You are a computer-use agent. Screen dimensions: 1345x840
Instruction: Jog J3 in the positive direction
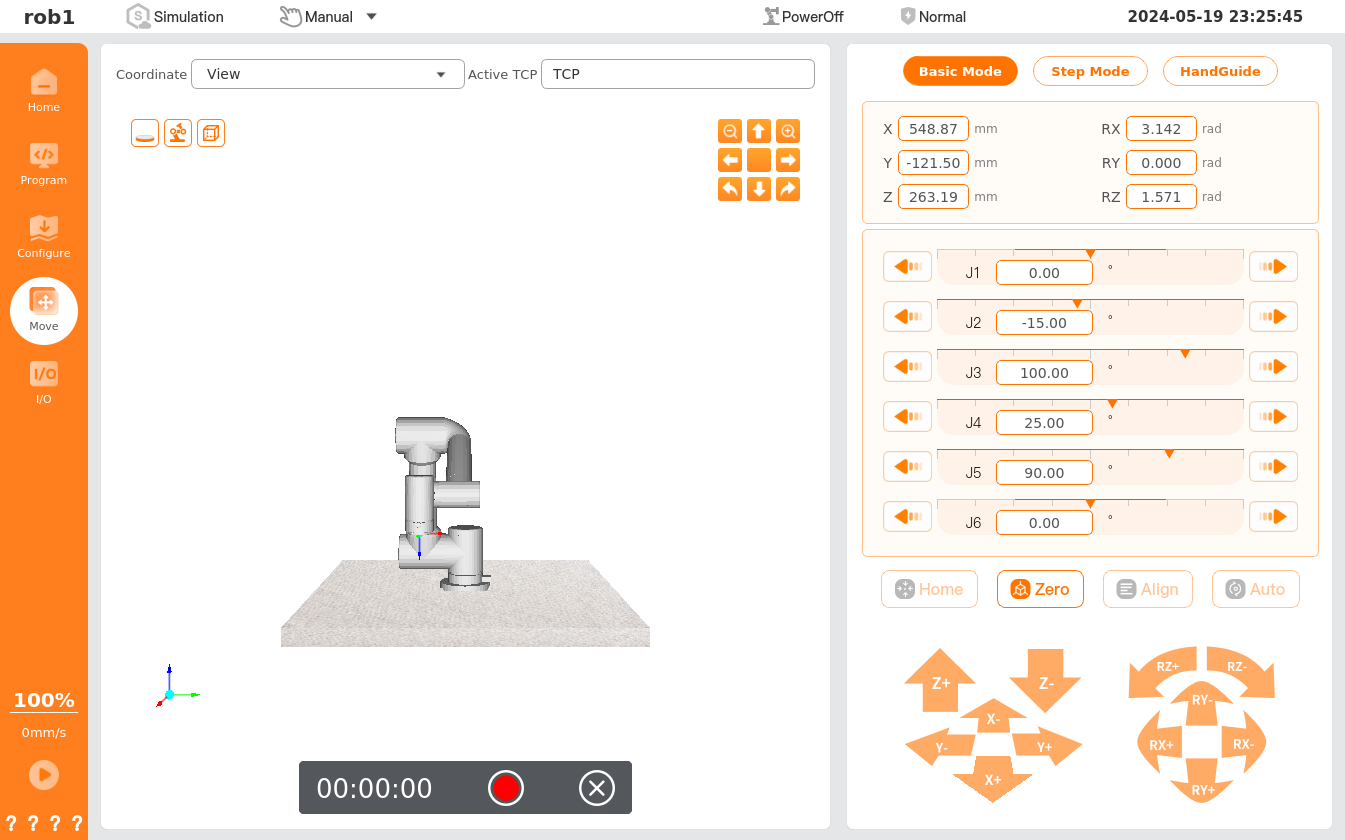[1273, 367]
